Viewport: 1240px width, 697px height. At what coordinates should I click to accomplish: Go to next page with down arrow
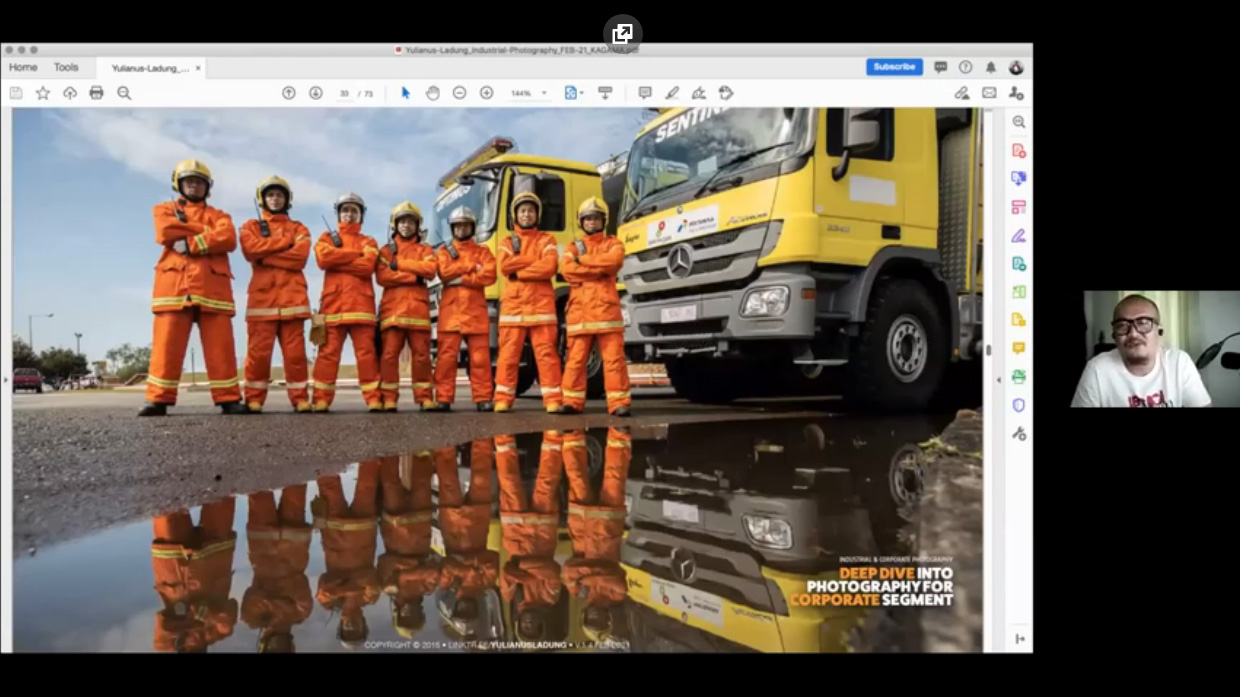(316, 93)
